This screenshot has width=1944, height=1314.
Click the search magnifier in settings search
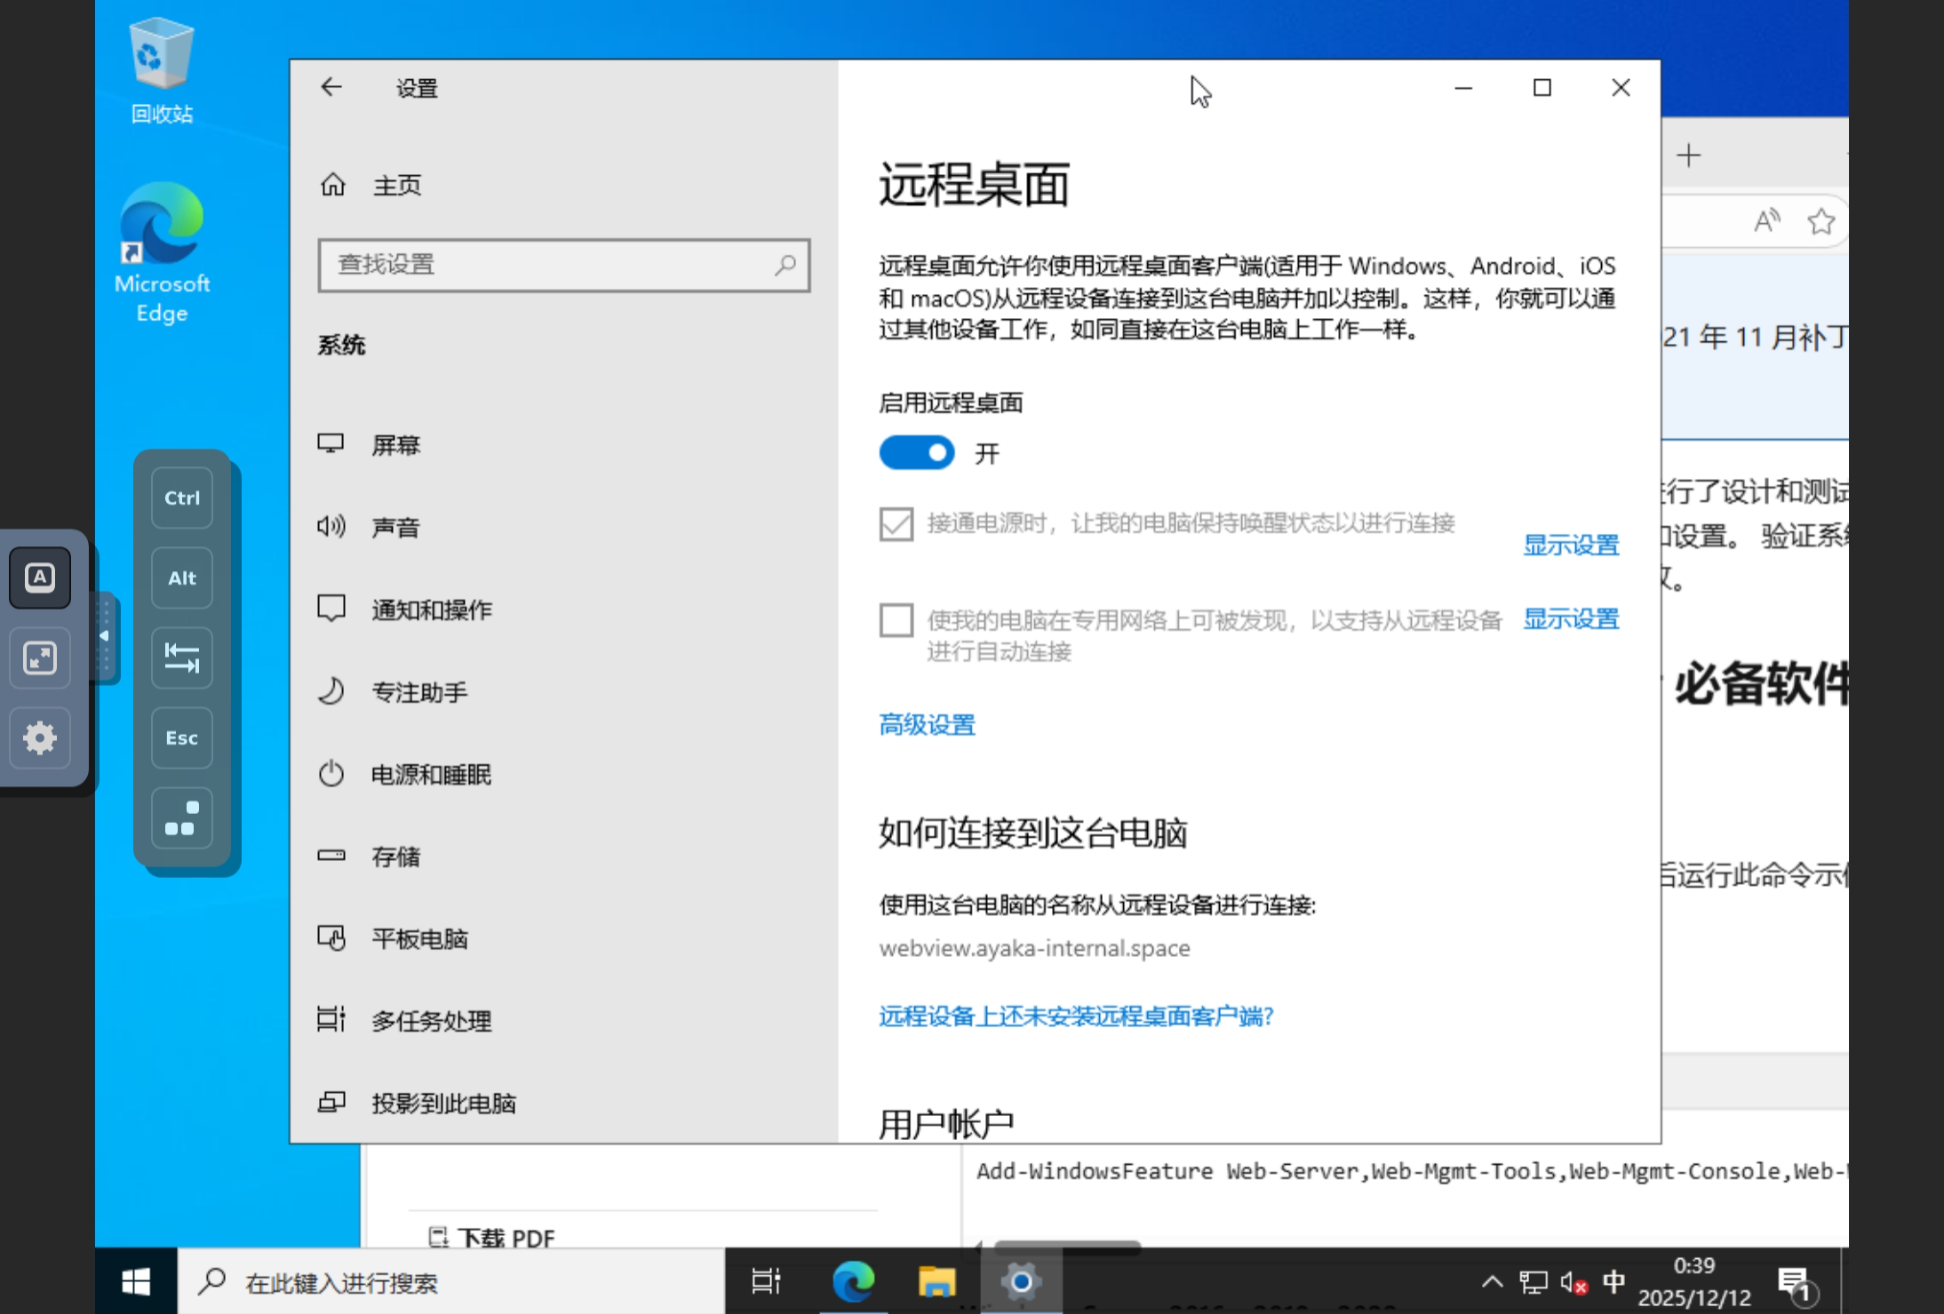(x=786, y=265)
